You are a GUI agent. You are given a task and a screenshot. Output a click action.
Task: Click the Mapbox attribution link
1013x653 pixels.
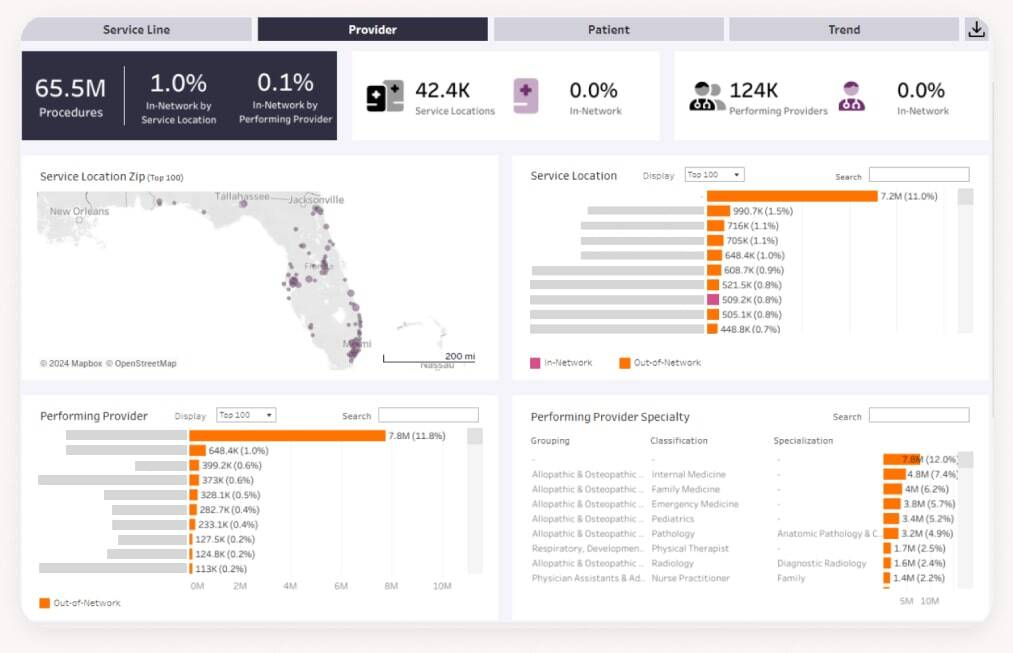(x=71, y=364)
